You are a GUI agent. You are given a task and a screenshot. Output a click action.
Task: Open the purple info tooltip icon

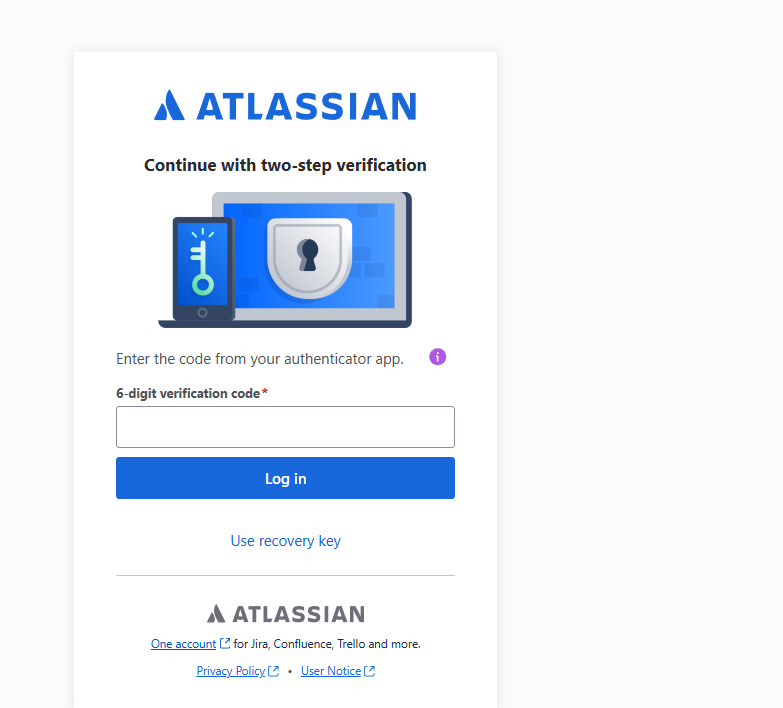[x=437, y=357]
